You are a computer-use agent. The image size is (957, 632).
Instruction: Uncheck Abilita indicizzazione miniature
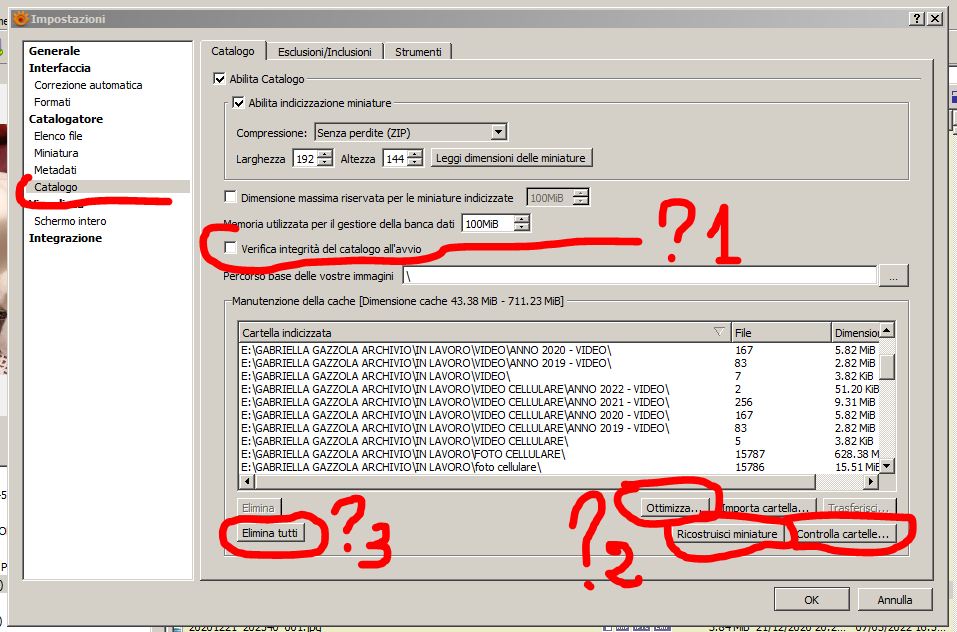[239, 102]
